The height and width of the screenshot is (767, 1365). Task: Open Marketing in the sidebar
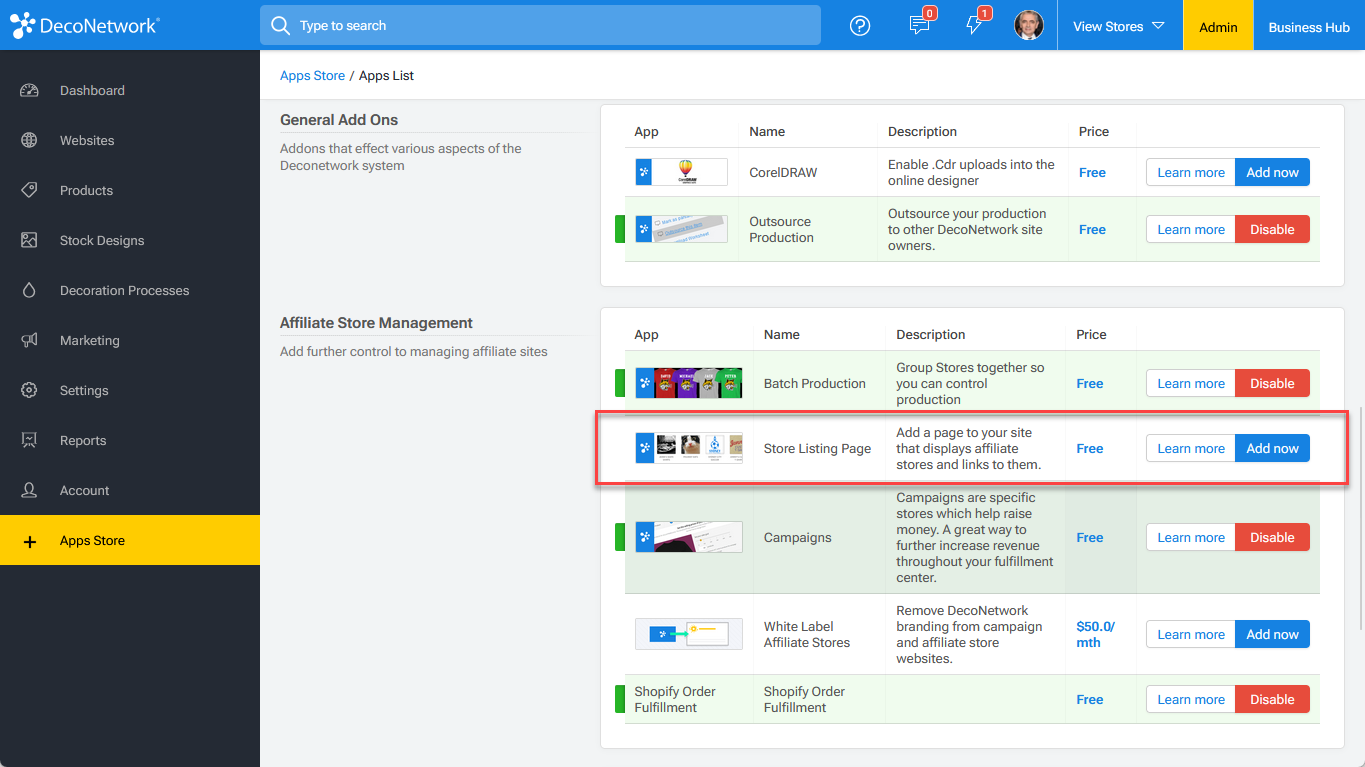130,340
